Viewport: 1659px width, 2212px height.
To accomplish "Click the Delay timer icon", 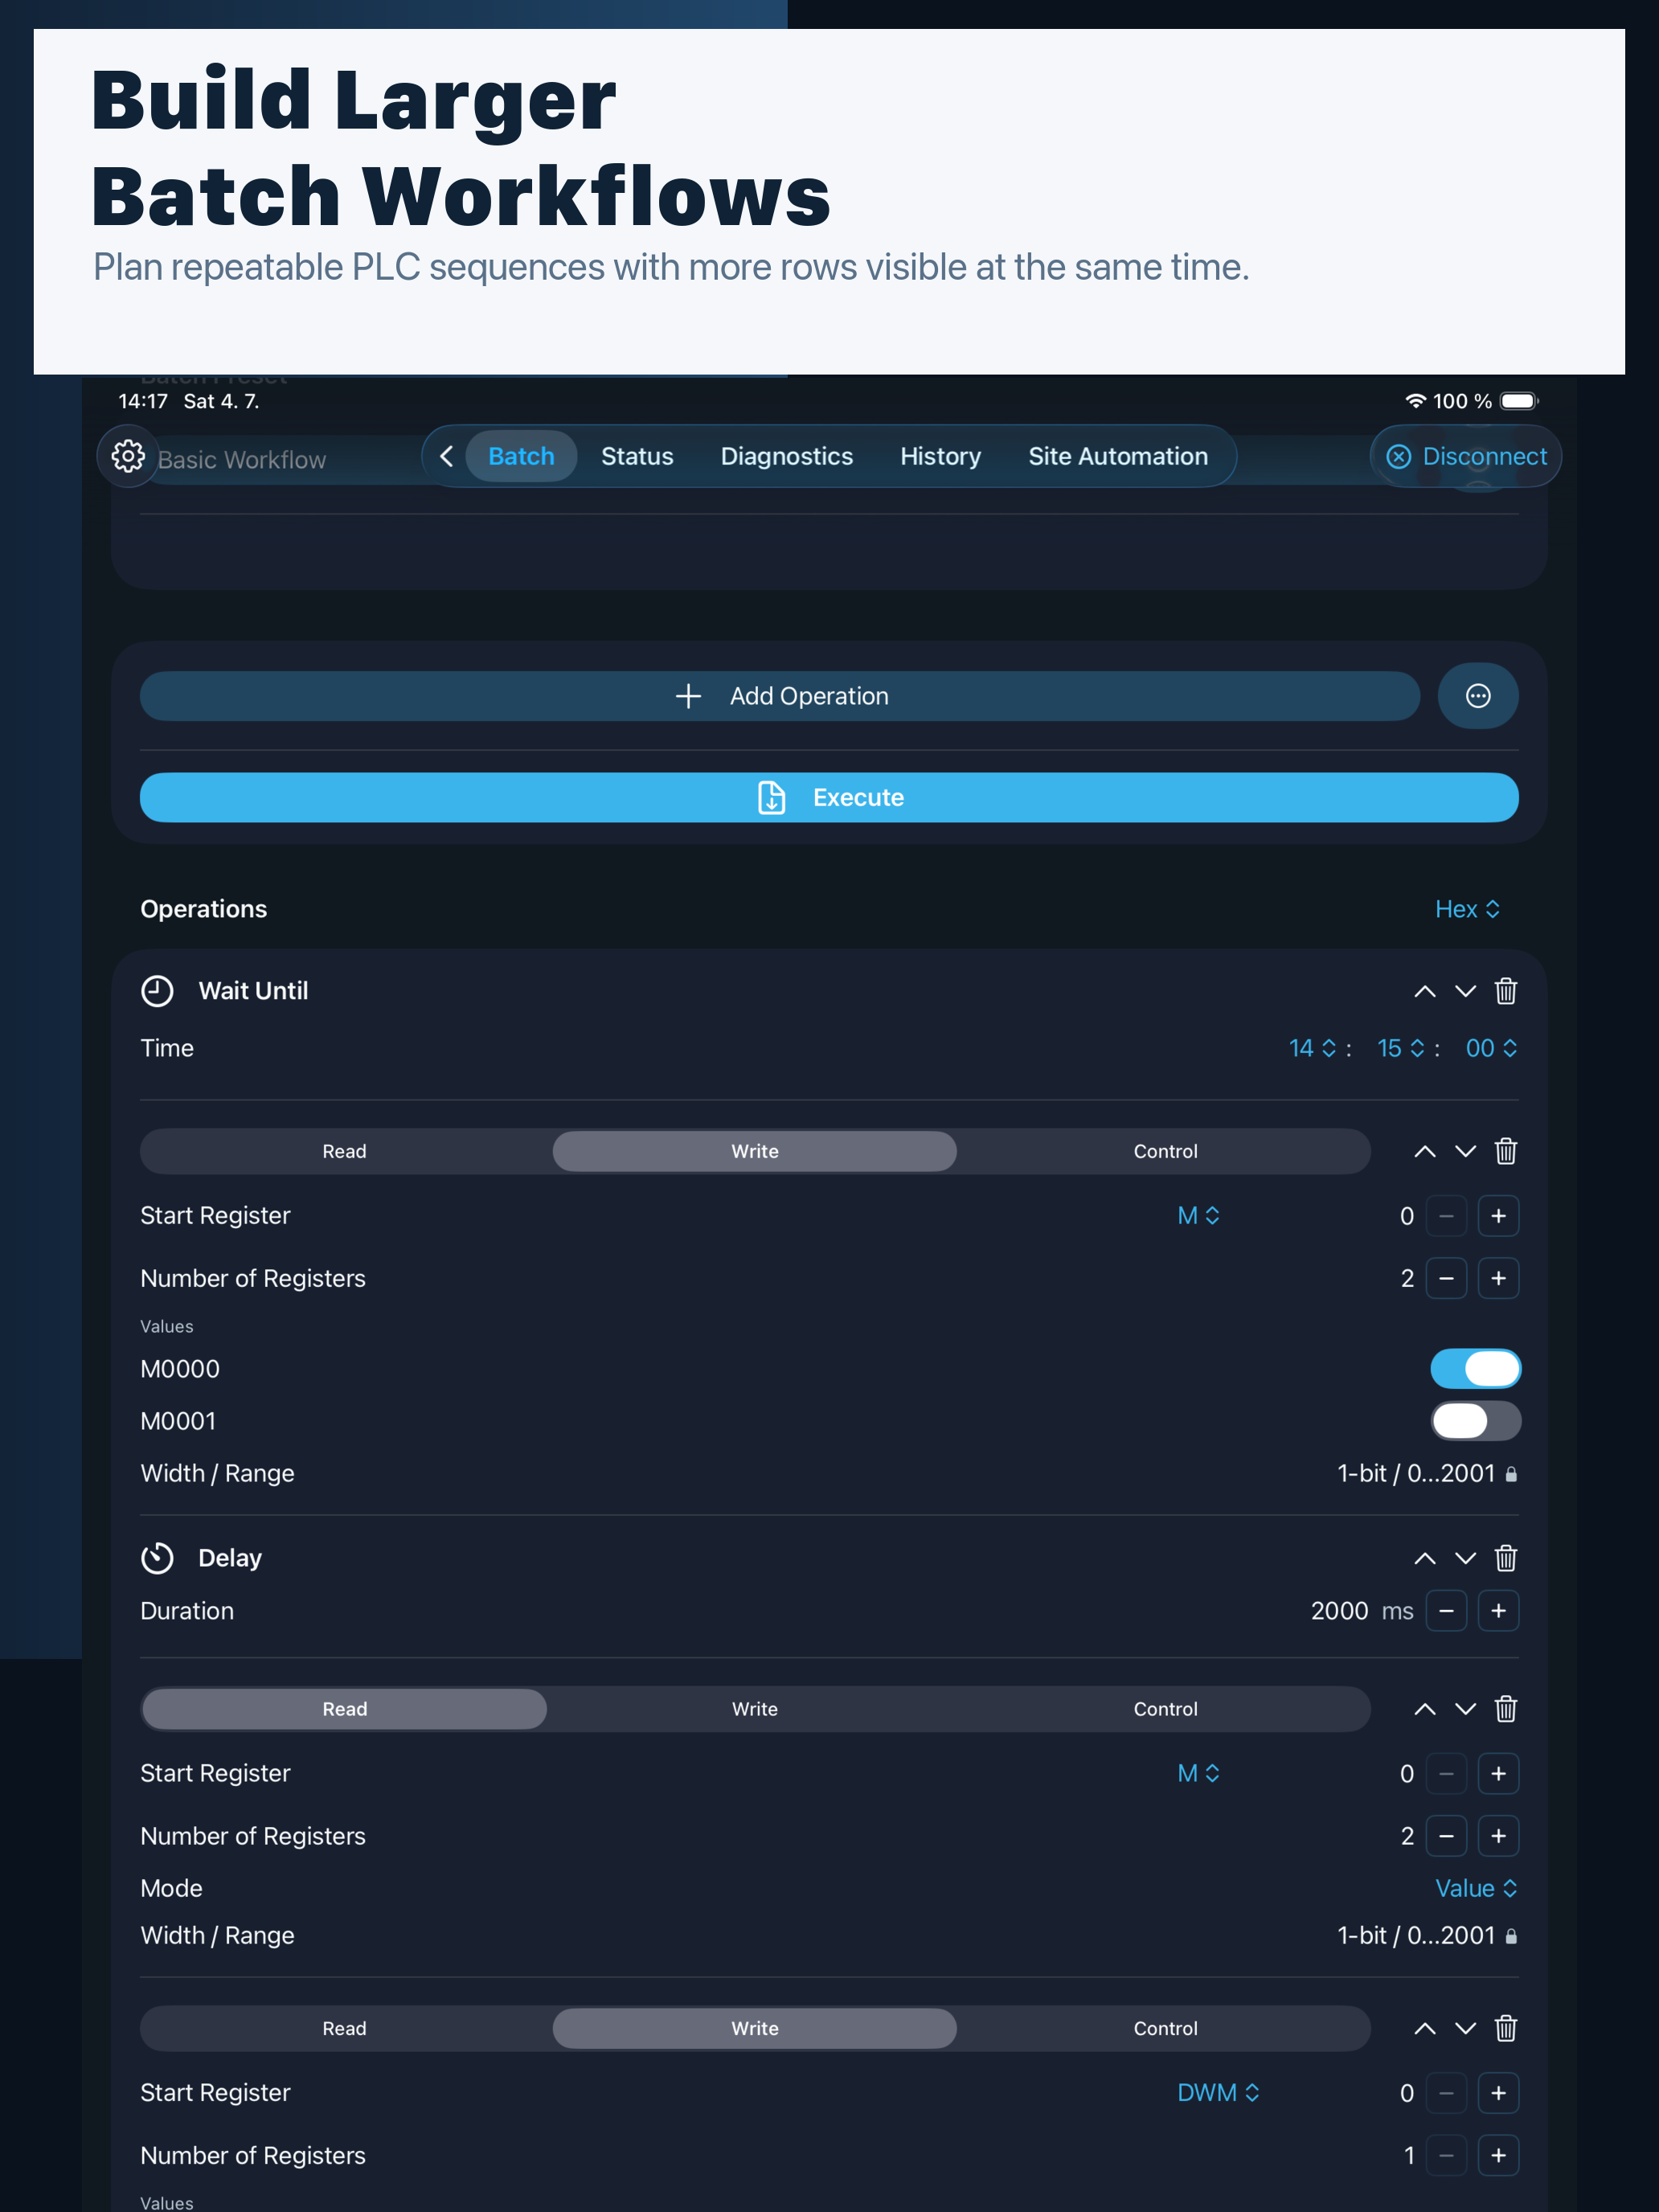I will [157, 1558].
